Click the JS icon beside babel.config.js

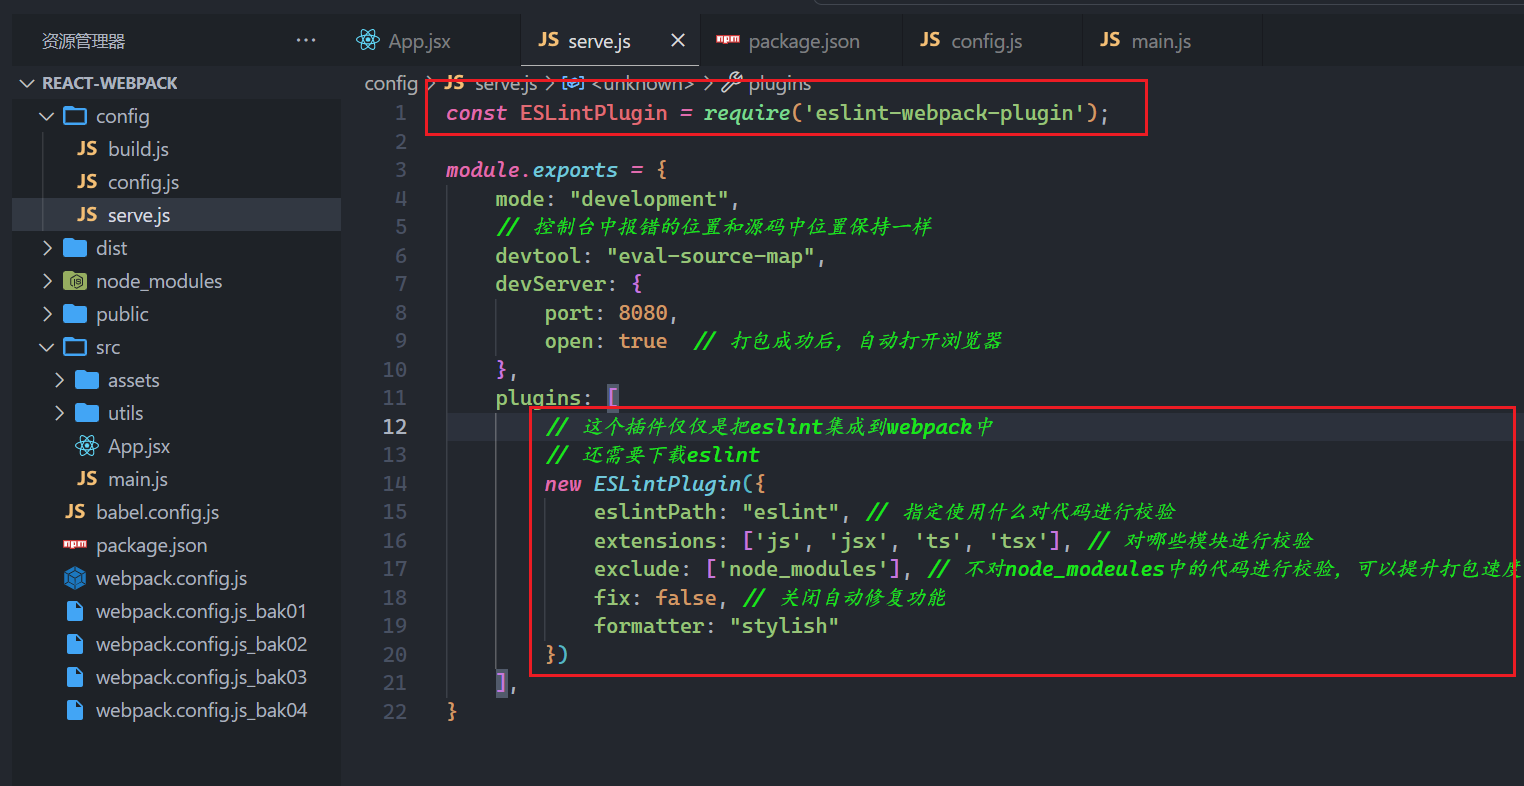(x=75, y=511)
